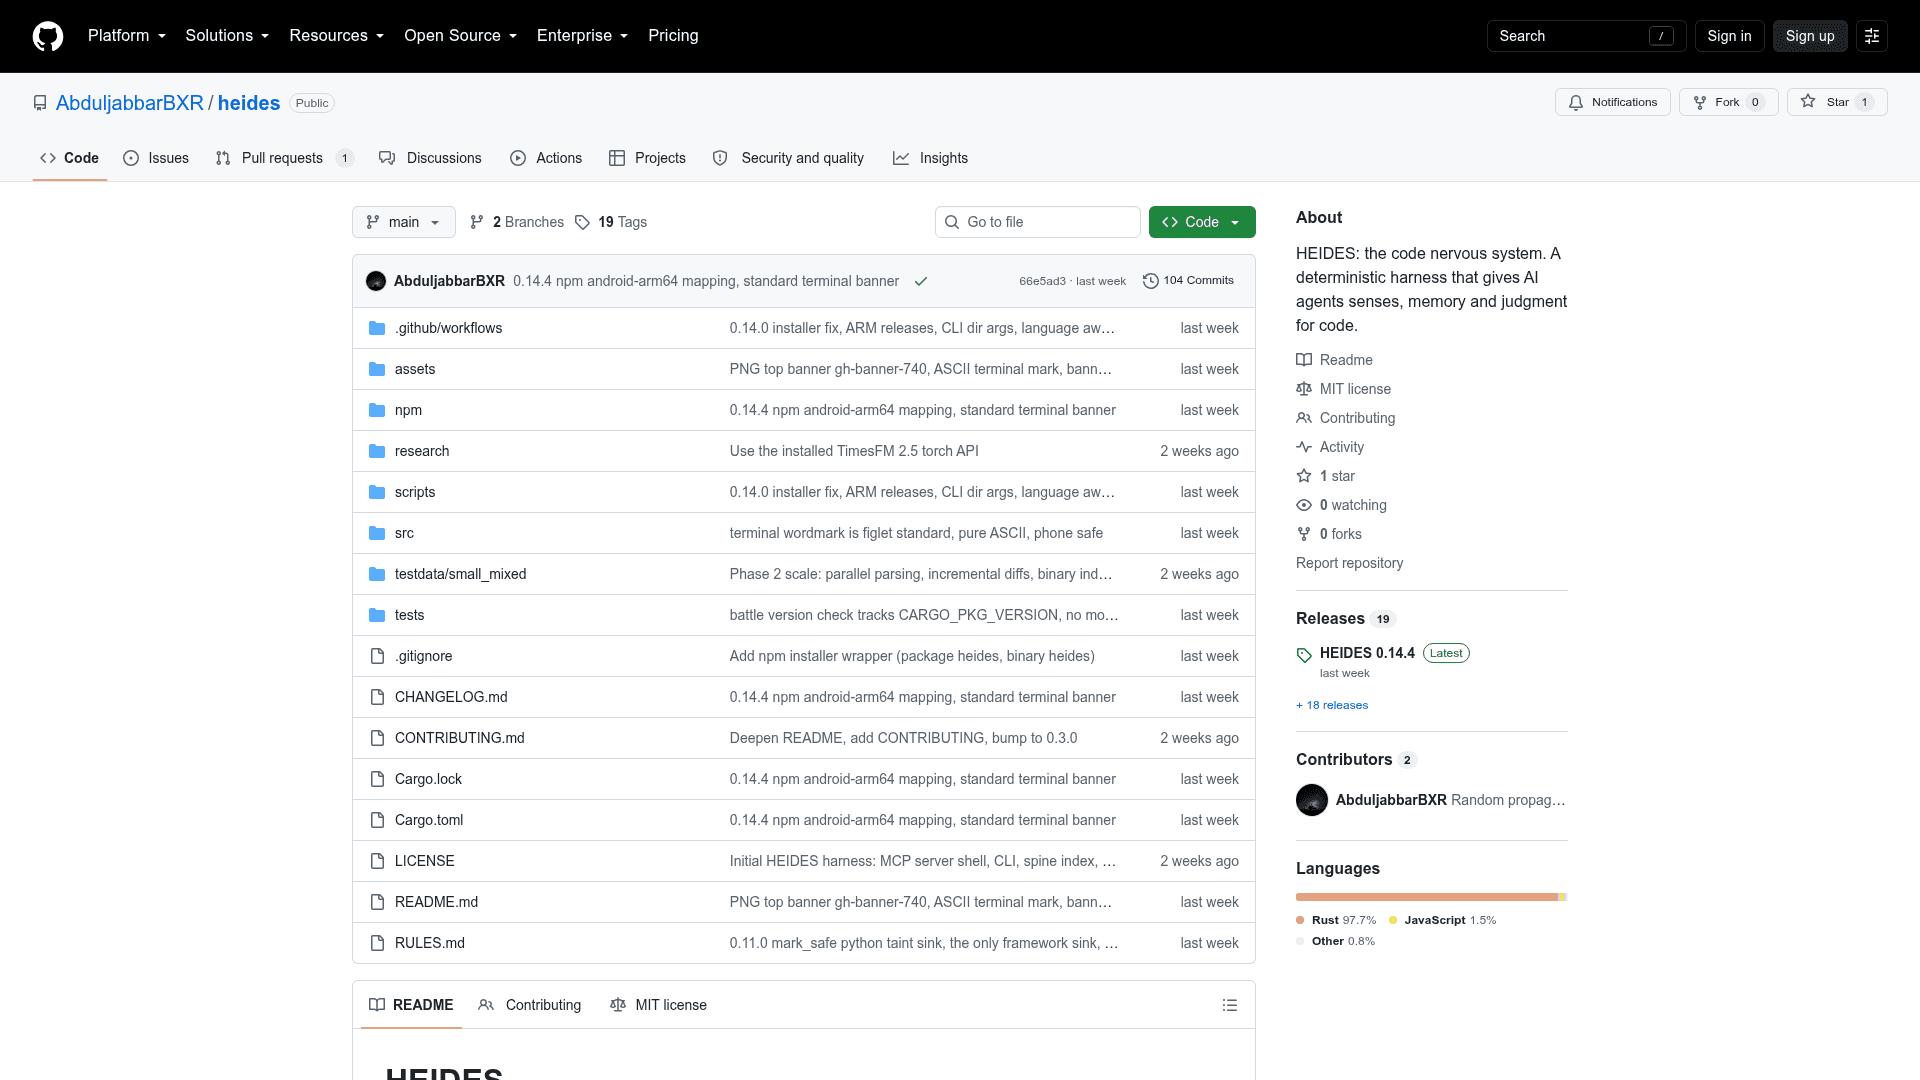
Task: Click the JavaScript 1.5% language legend entry
Action: (1442, 920)
